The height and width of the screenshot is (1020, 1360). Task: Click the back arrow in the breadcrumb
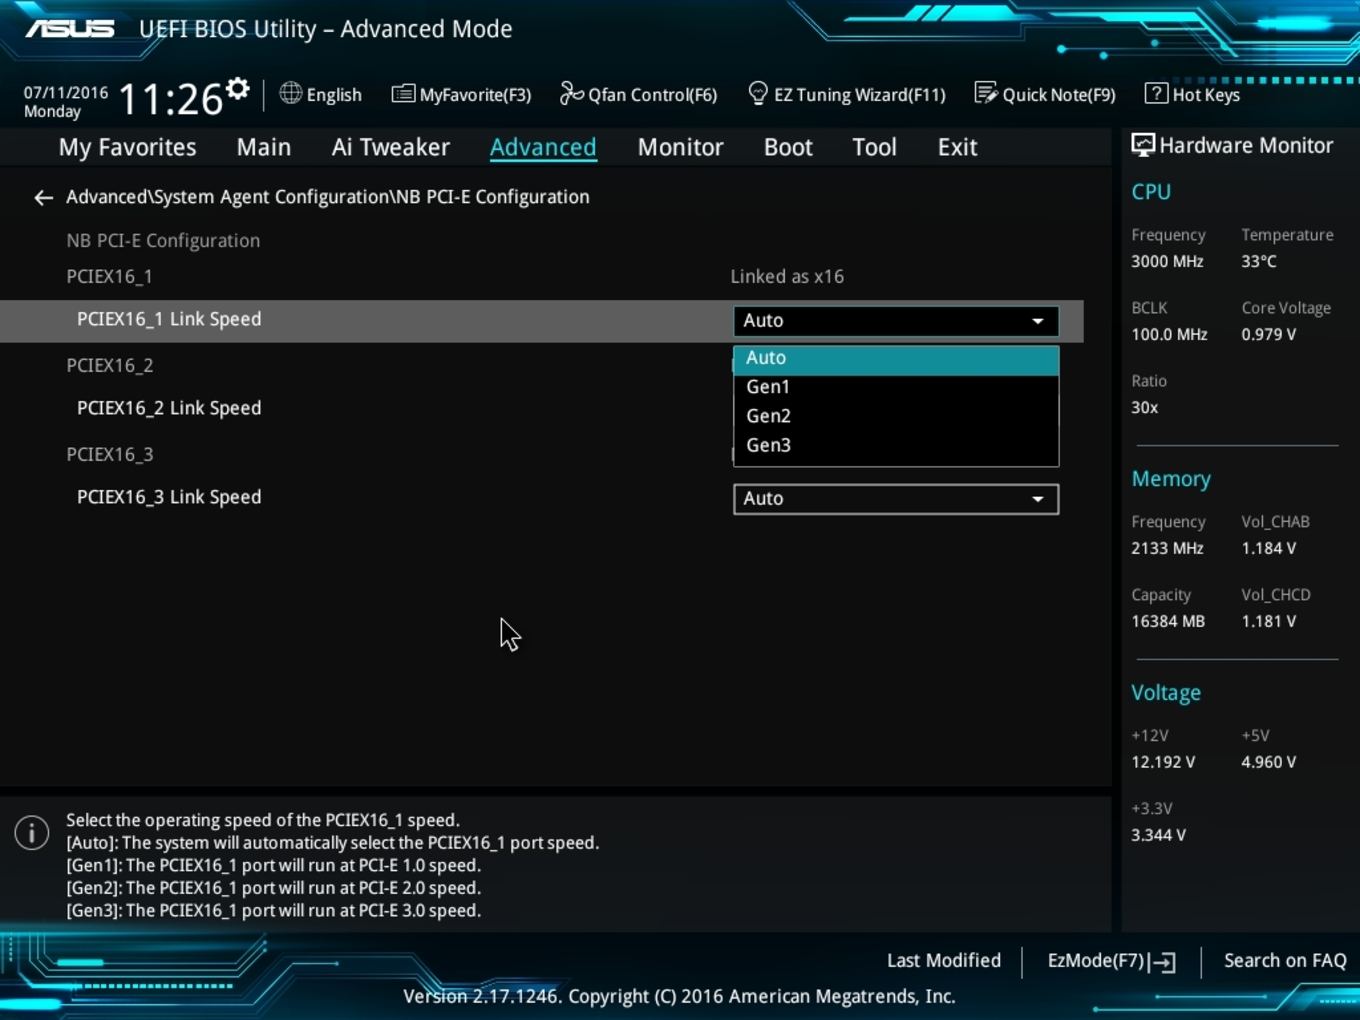[x=43, y=198]
